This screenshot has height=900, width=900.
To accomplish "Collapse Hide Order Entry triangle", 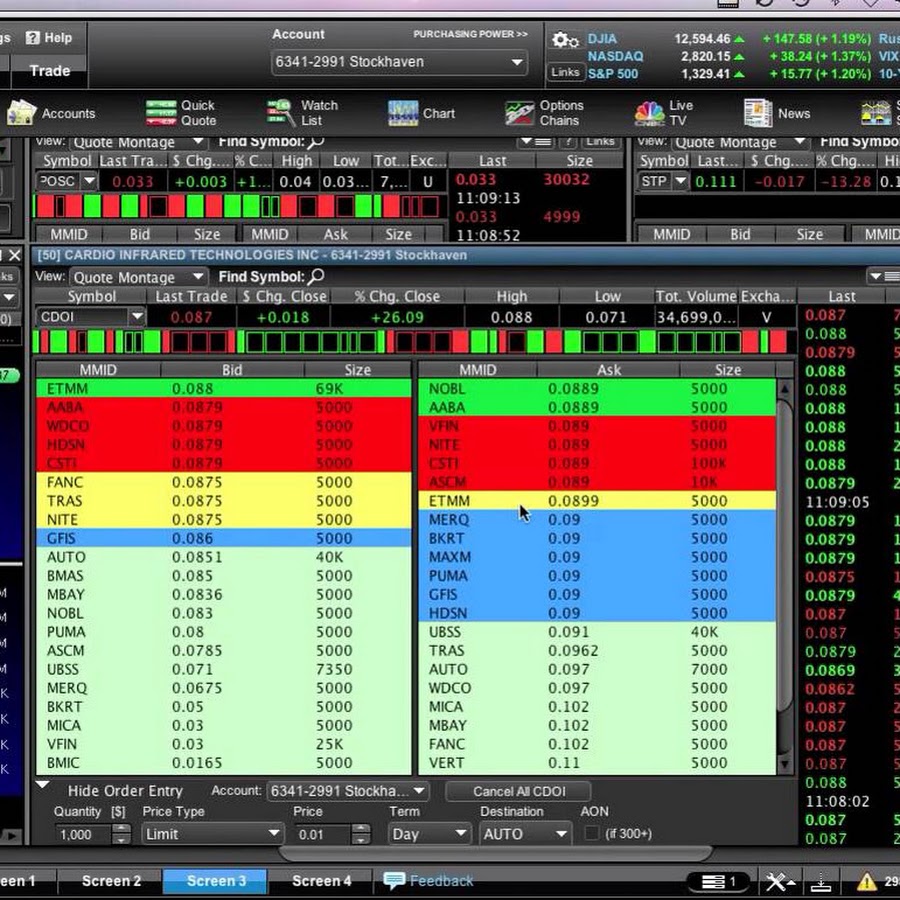I will click(43, 787).
